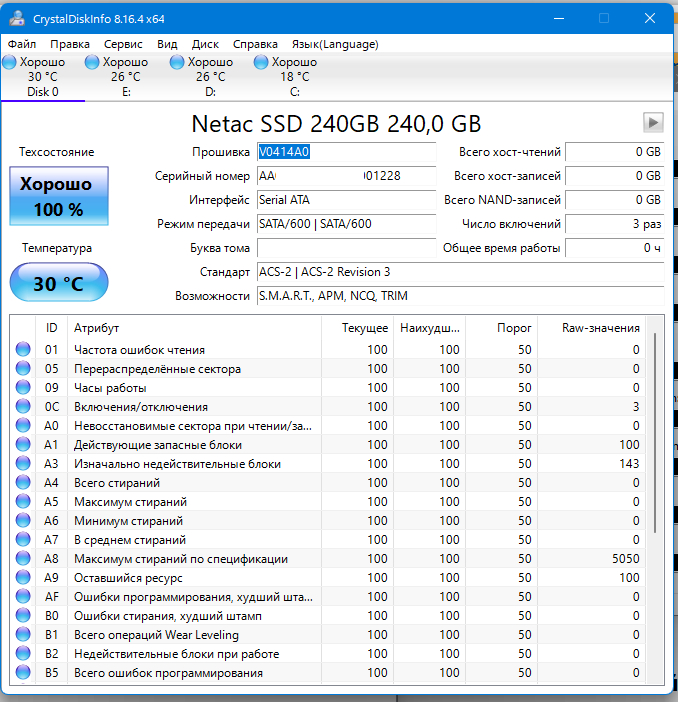
Task: Switch to drive E: tab
Action: pyautogui.click(x=126, y=77)
